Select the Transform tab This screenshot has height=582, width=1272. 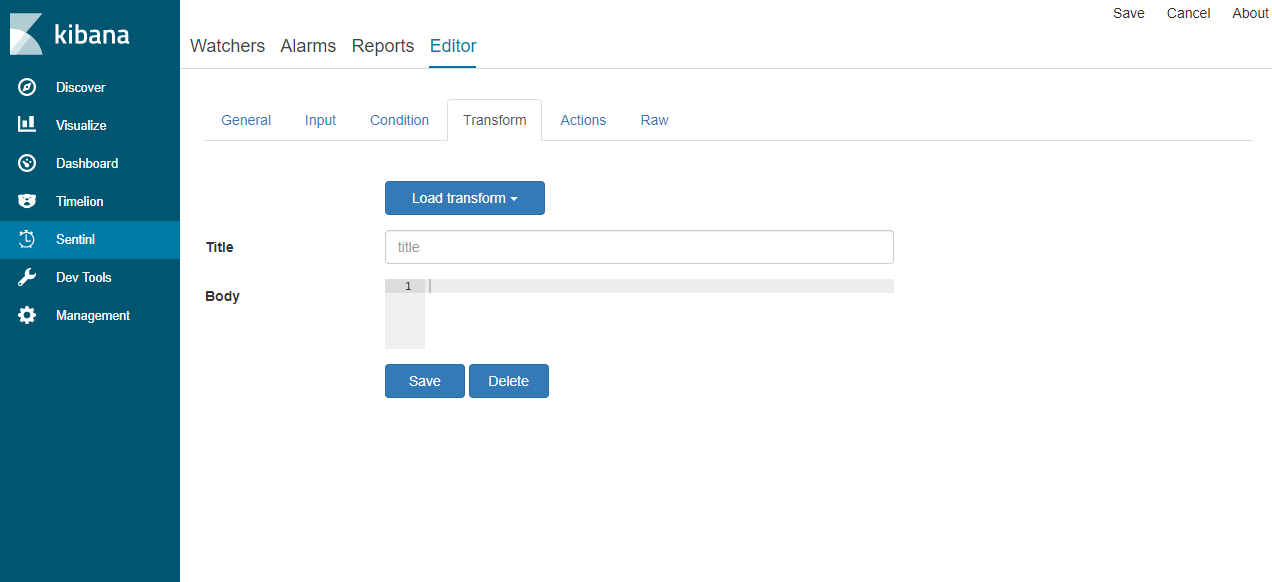(x=494, y=120)
